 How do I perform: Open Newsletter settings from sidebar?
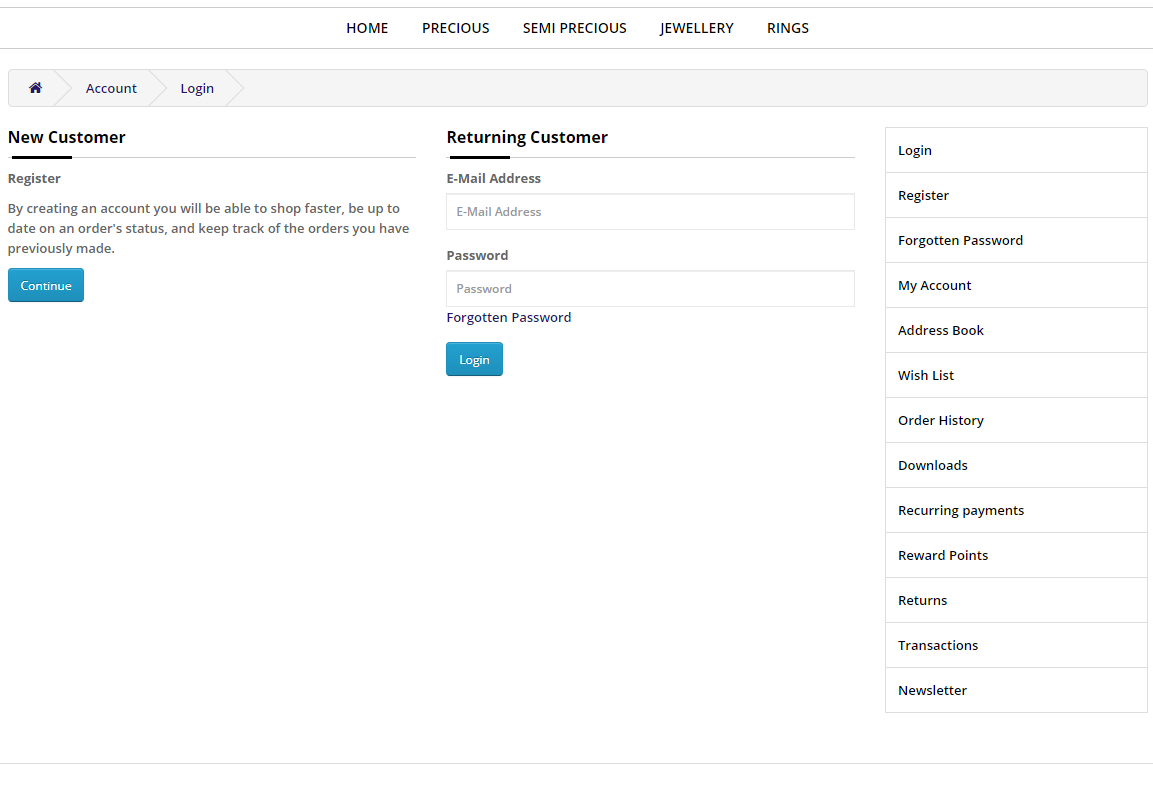[x=932, y=691]
